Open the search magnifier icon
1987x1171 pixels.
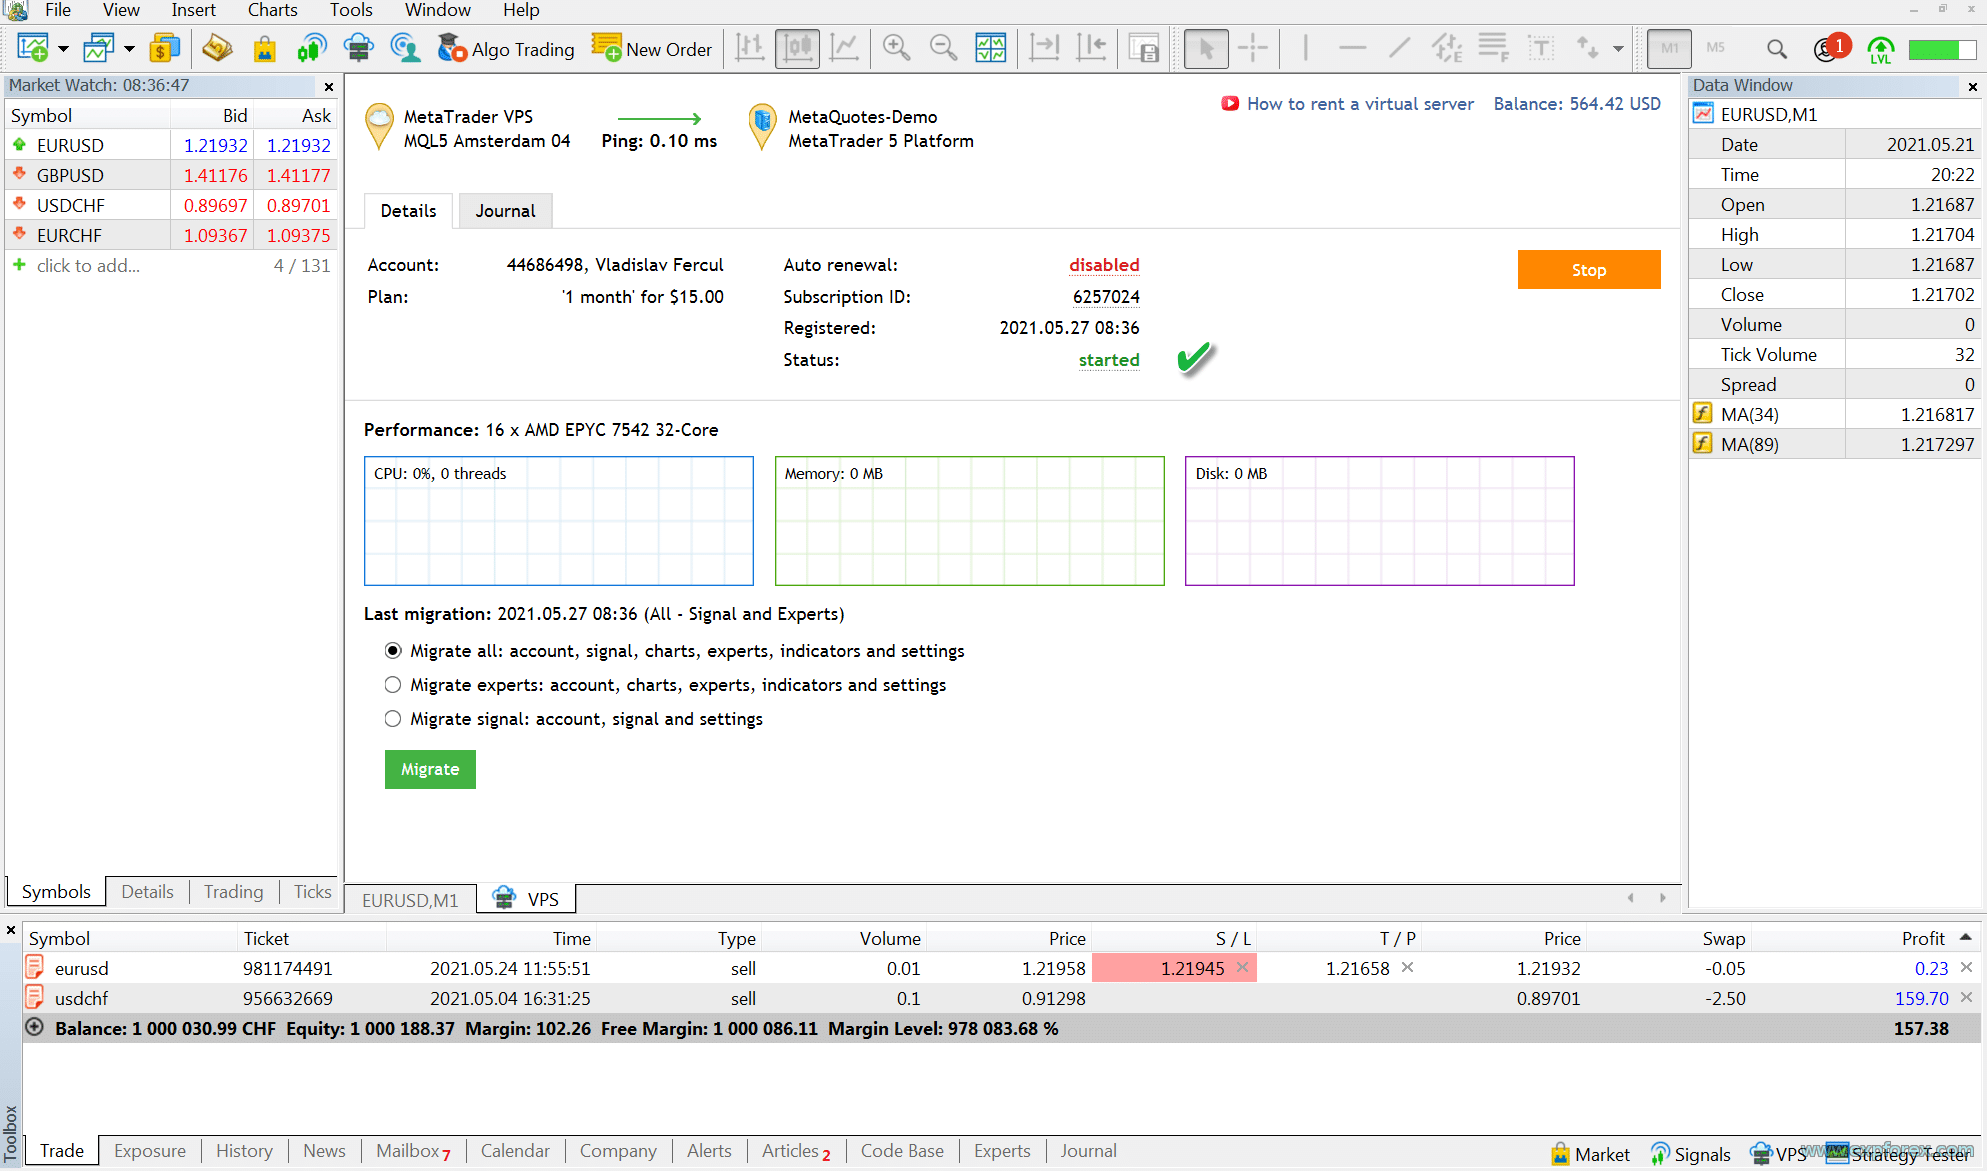(x=1777, y=48)
